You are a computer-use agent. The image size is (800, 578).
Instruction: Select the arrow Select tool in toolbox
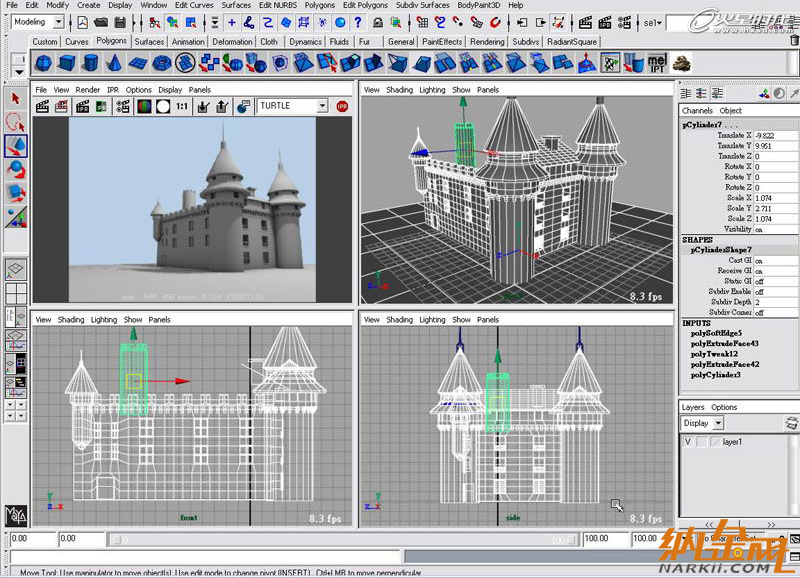[15, 98]
